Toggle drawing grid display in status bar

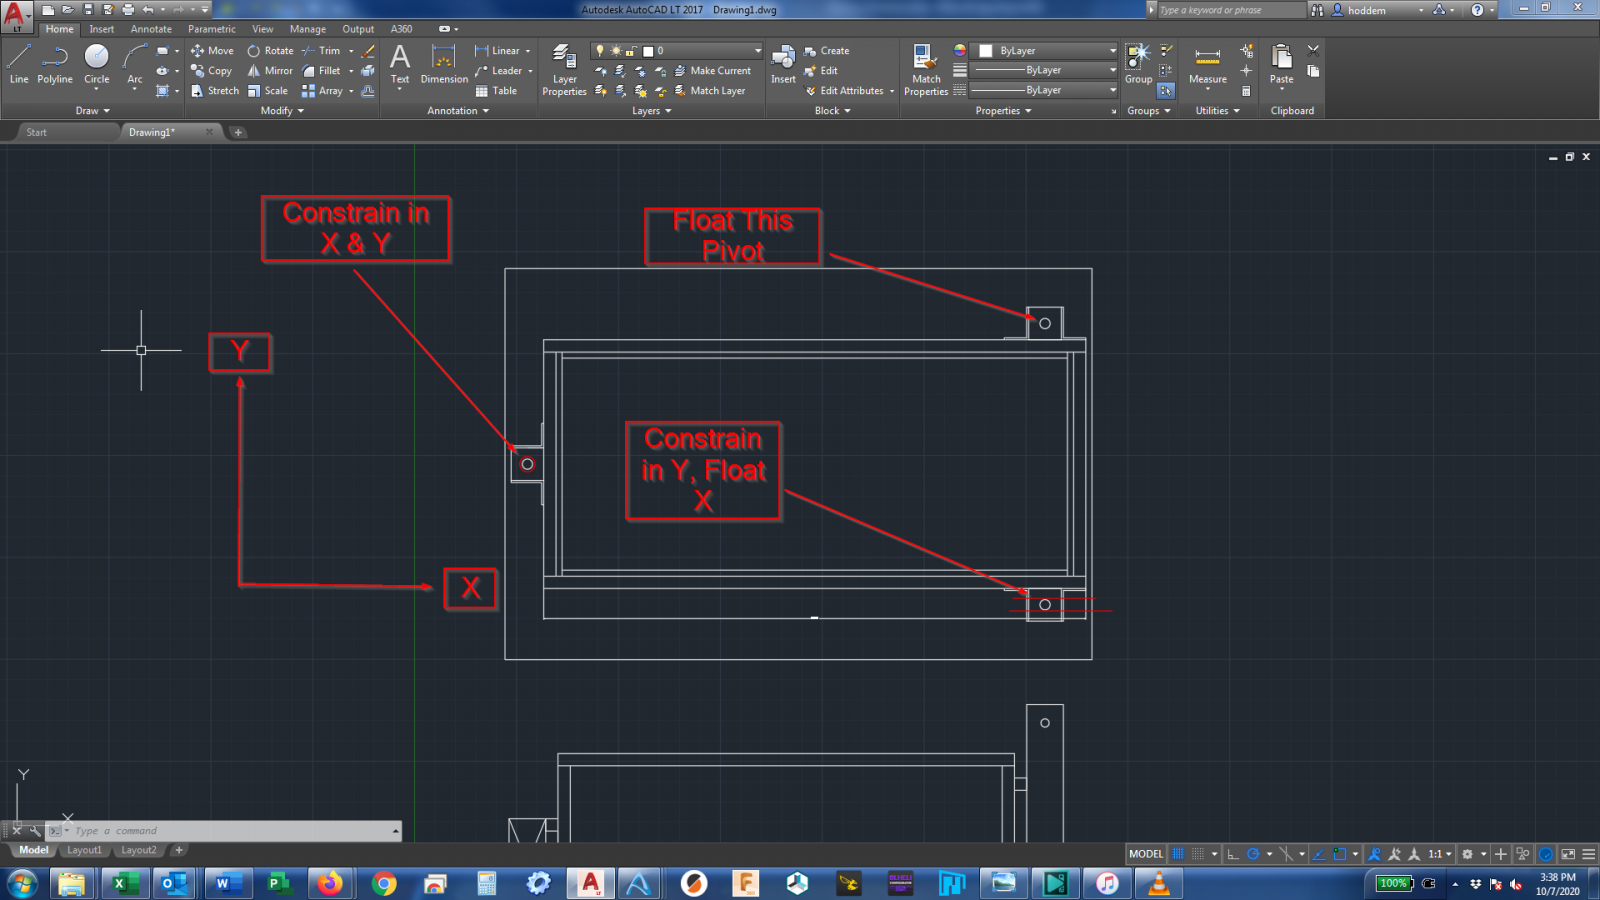[x=1178, y=854]
